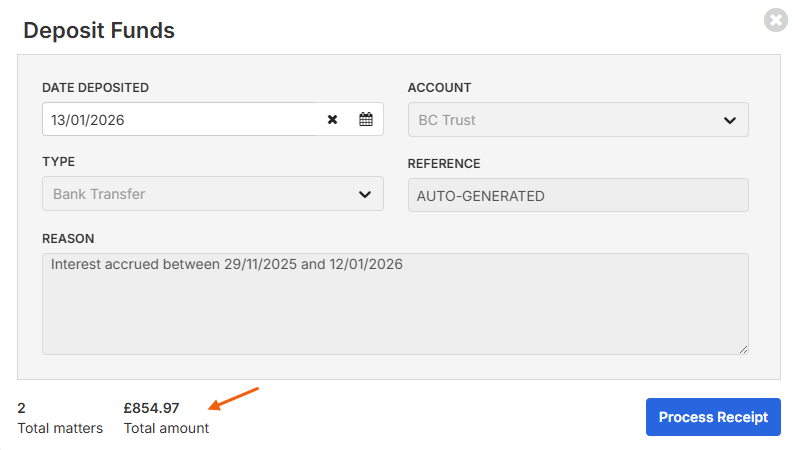The height and width of the screenshot is (450, 795).
Task: Close the Deposit Funds dialog
Action: pyautogui.click(x=774, y=20)
